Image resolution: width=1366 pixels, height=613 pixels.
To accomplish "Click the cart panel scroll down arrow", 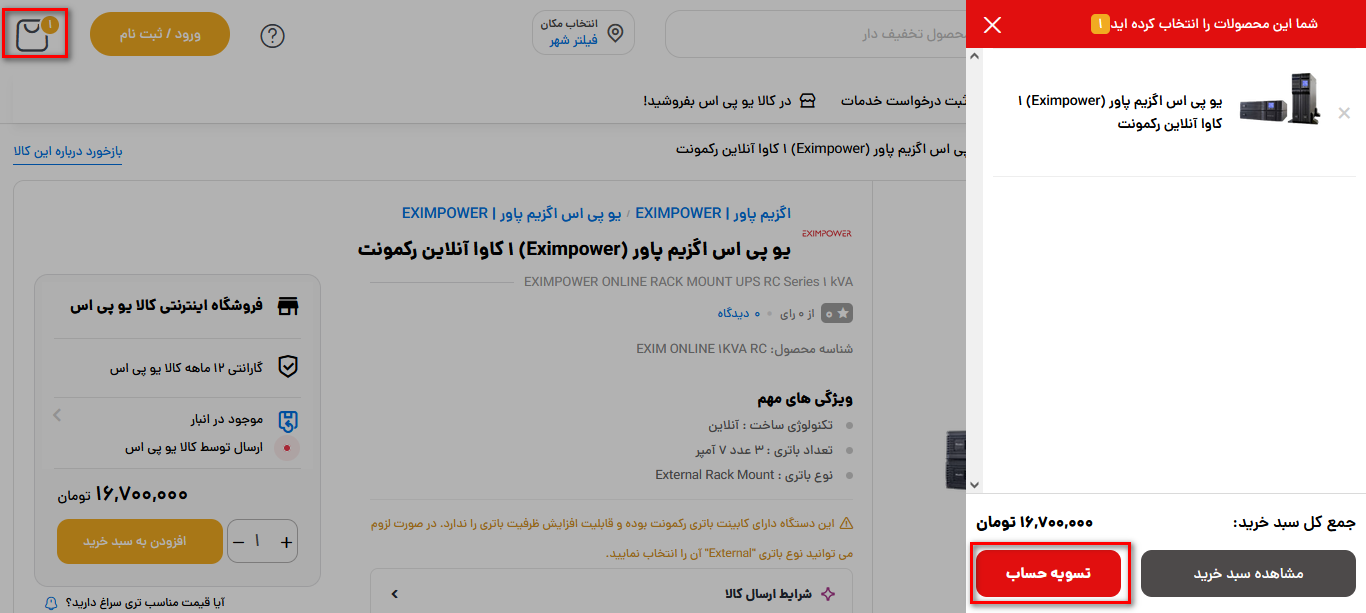I will tap(975, 485).
